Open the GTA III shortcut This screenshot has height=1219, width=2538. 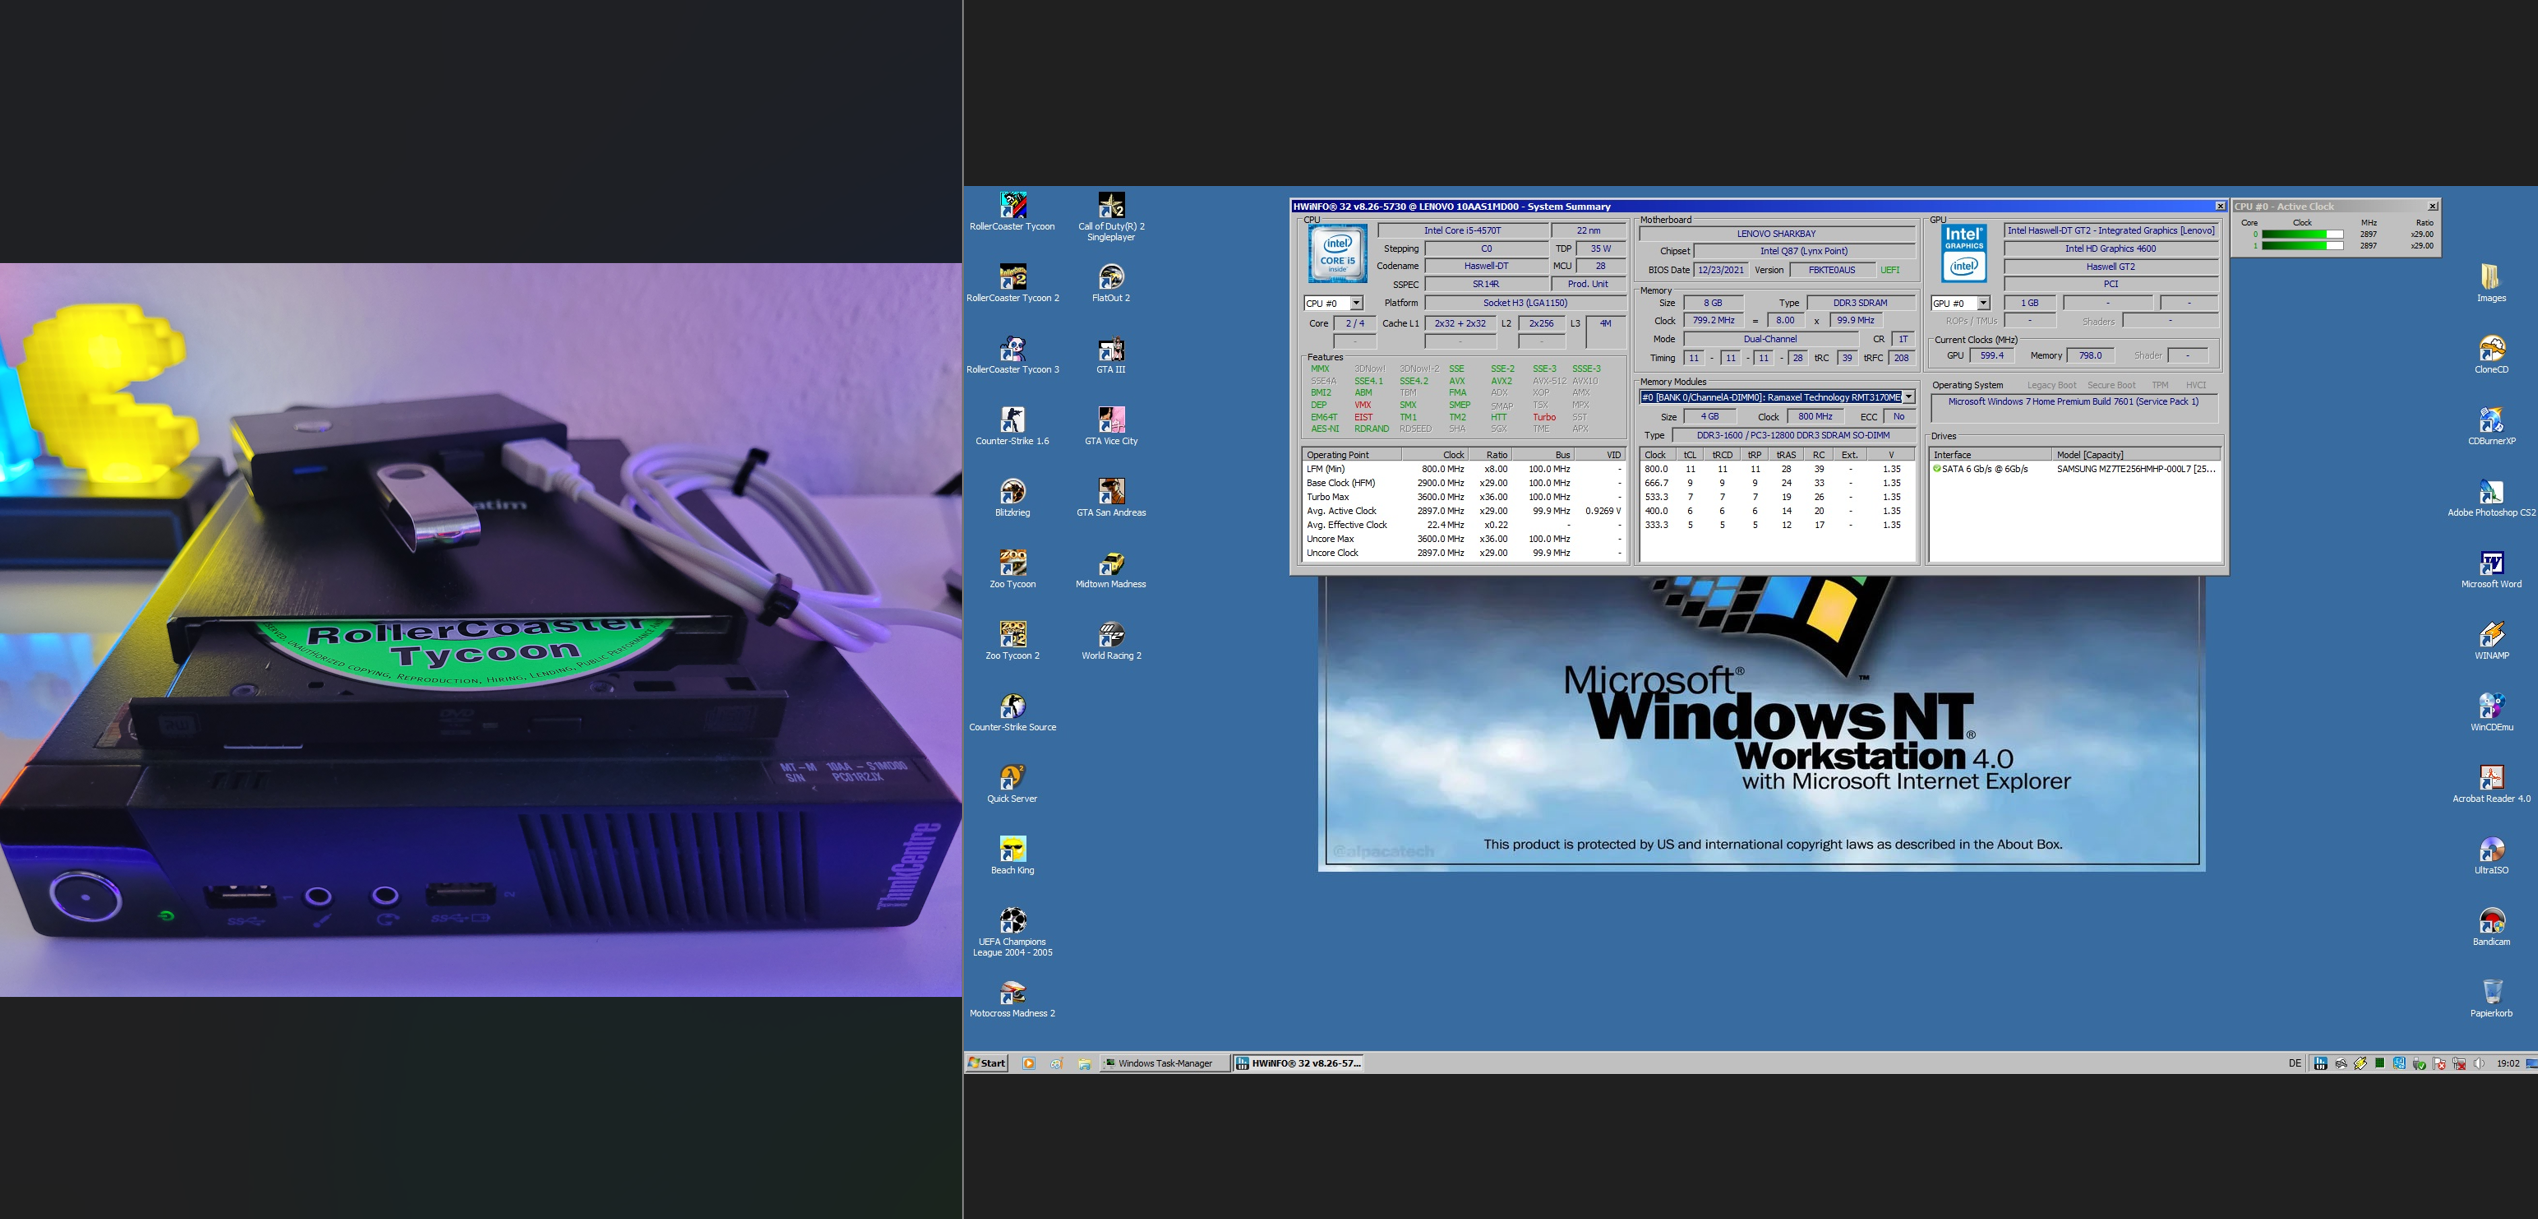click(x=1111, y=355)
